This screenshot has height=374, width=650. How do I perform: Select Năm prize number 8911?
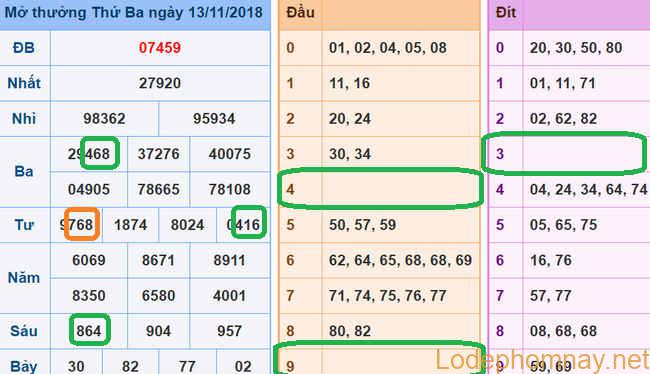pos(230,260)
